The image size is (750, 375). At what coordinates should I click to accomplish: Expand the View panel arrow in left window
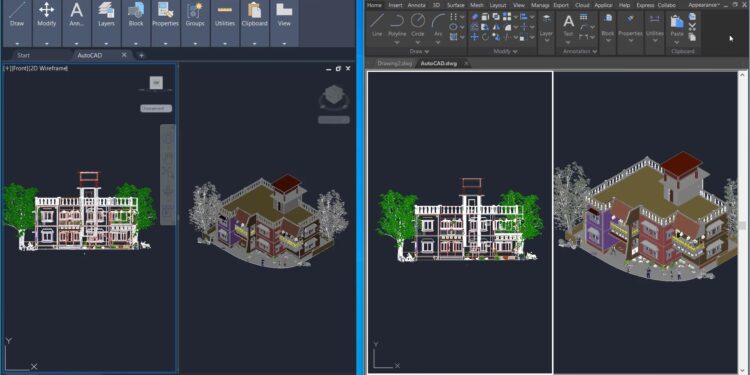click(x=284, y=44)
